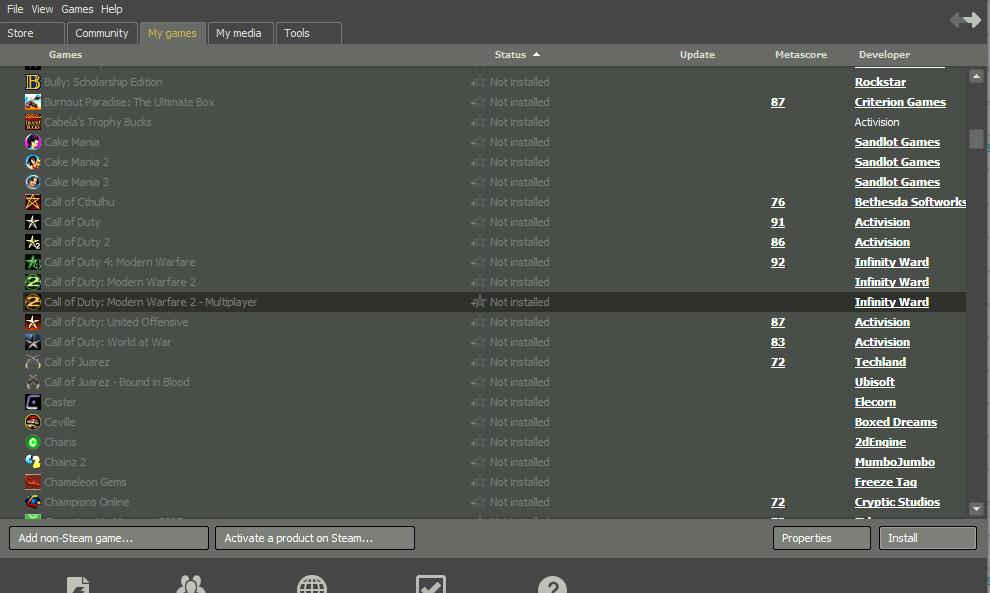Viewport: 990px width, 593px height.
Task: Click the Chameleon Gems game icon
Action: 33,482
